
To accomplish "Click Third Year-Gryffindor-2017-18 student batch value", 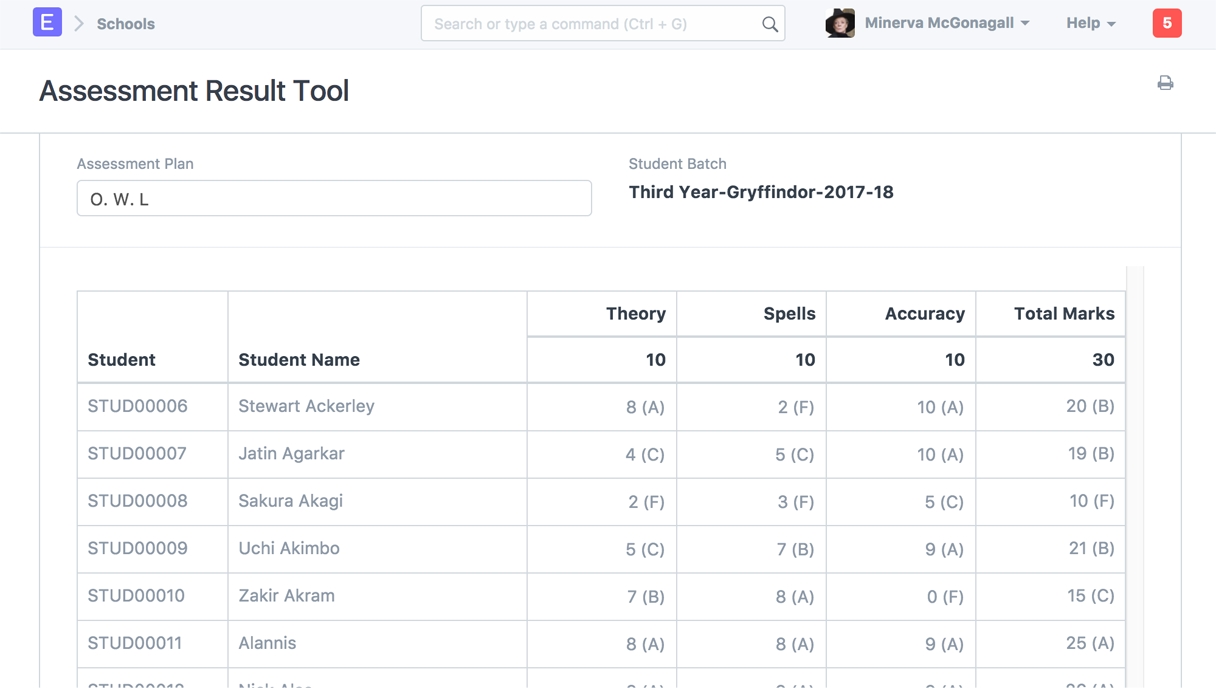I will tap(761, 192).
